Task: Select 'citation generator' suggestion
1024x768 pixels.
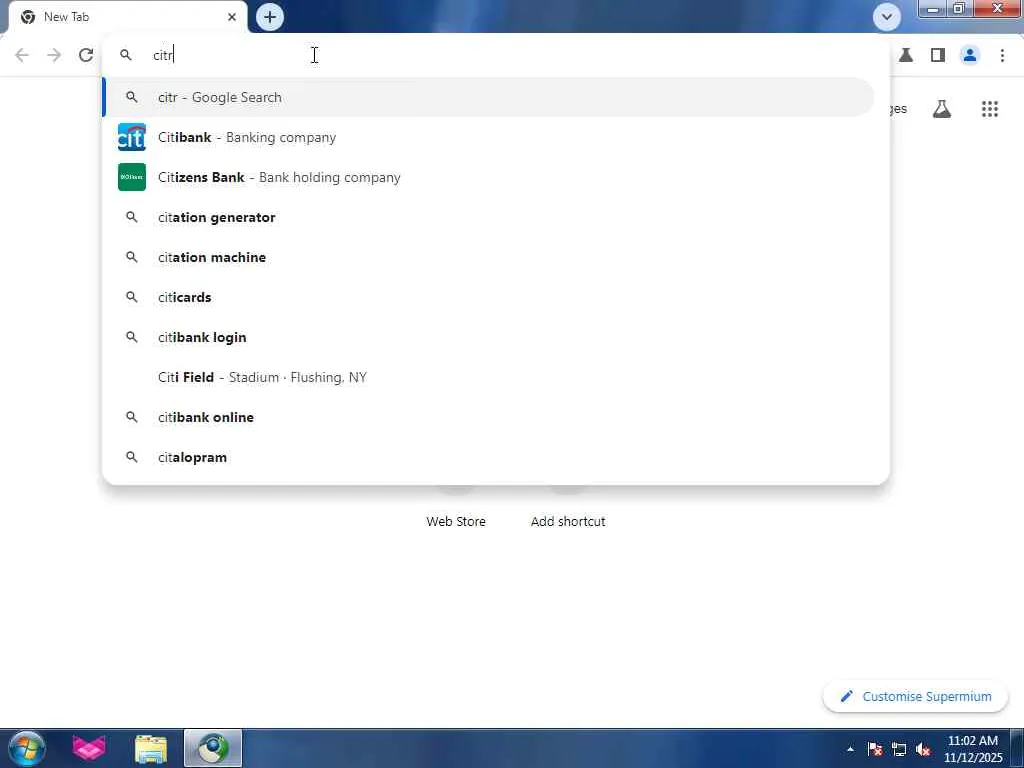Action: point(488,217)
